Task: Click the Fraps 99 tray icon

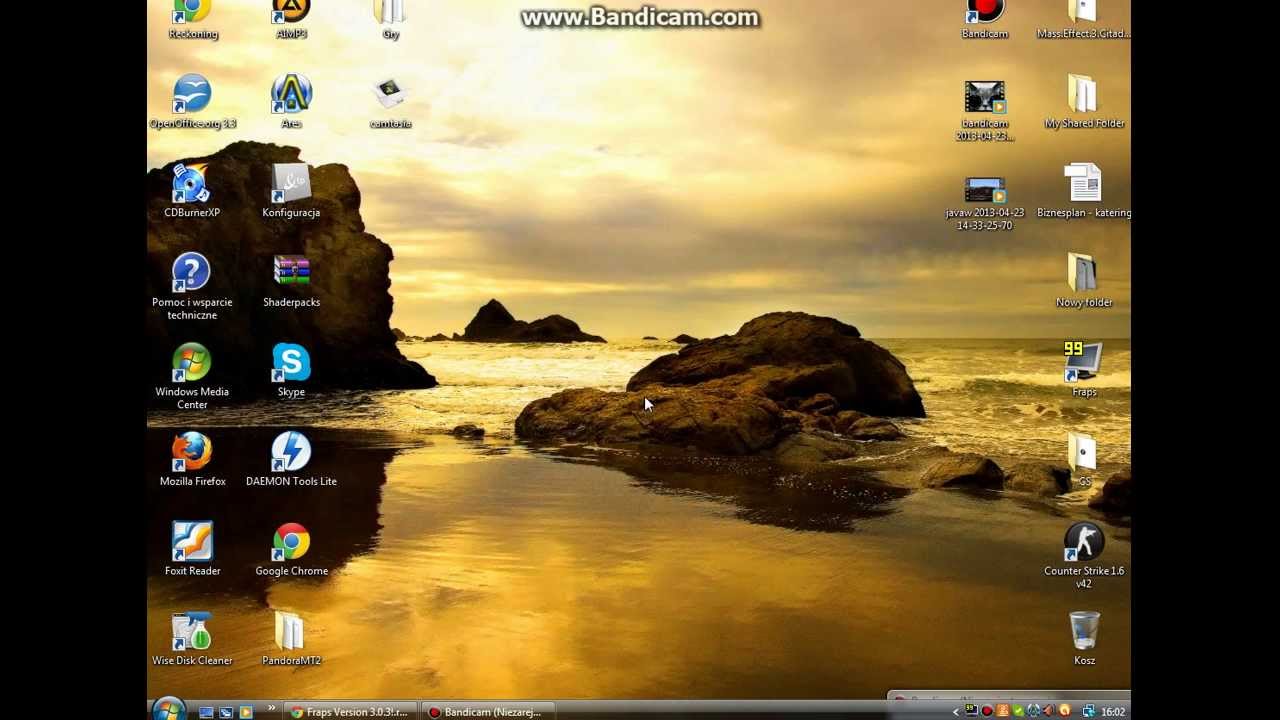Action: [971, 711]
